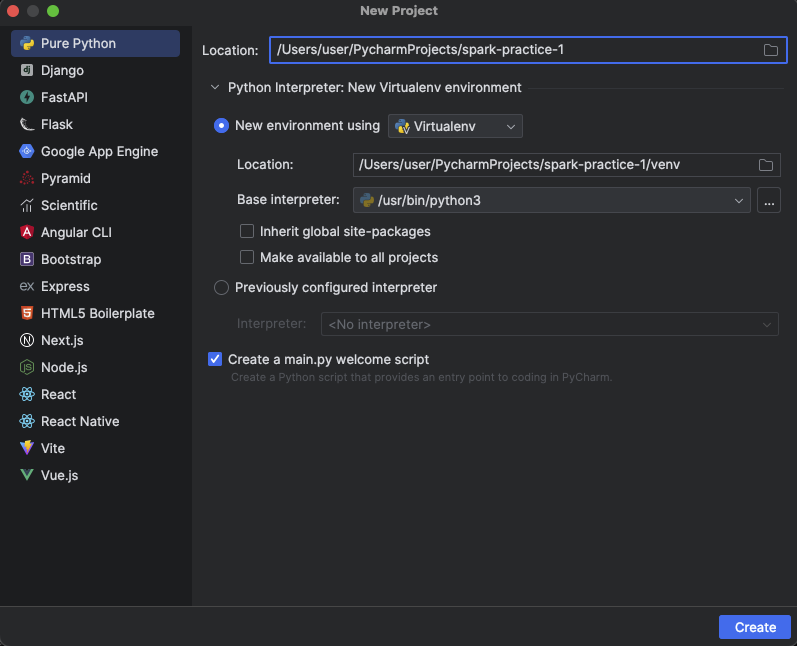Viewport: 797px width, 646px height.
Task: Choose the HTML5 Boilerplate icon
Action: pyautogui.click(x=26, y=313)
